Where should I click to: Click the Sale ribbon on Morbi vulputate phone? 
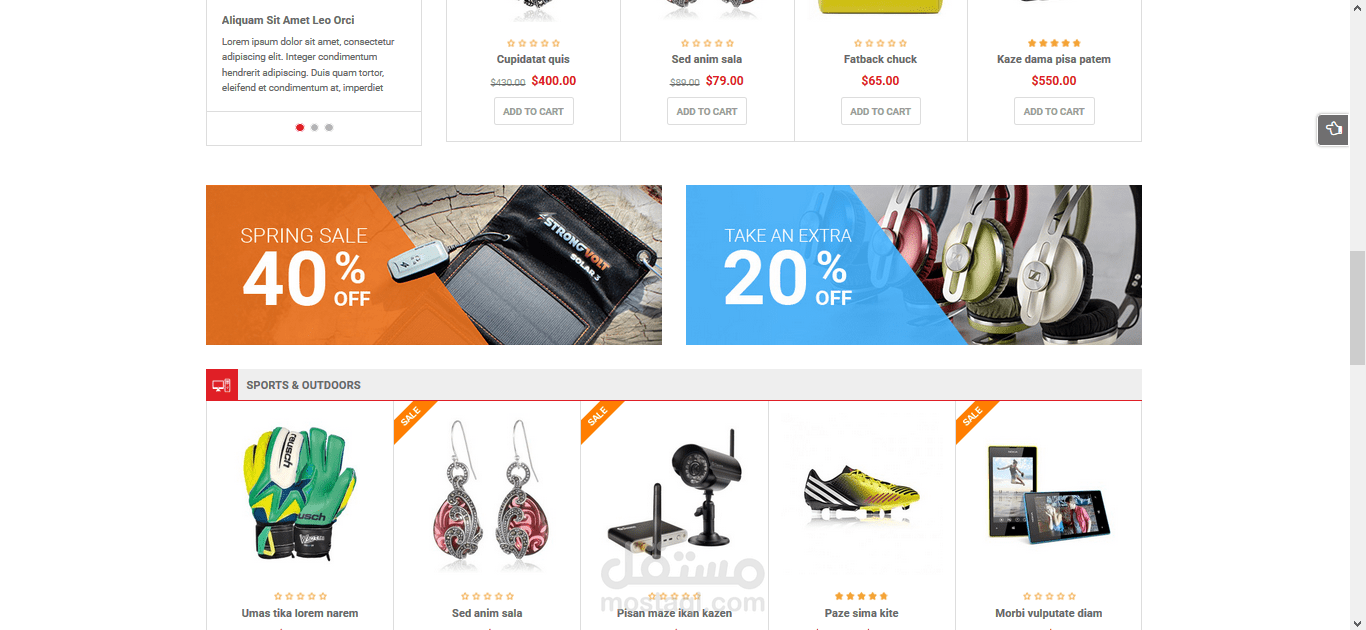(x=974, y=418)
